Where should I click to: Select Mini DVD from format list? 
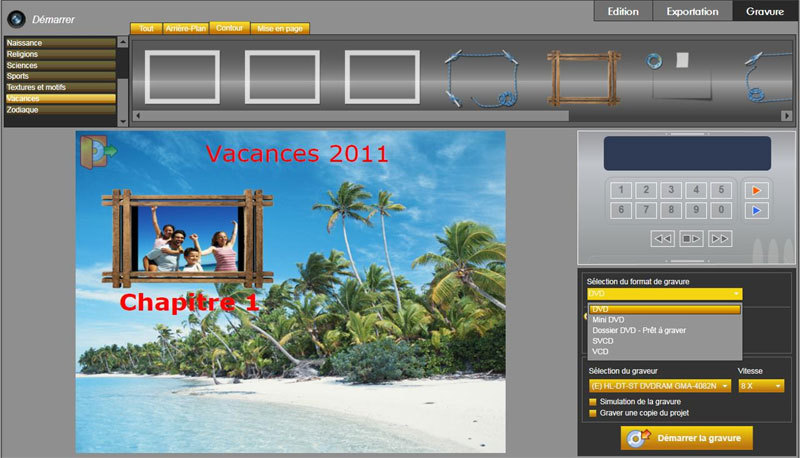coord(608,320)
